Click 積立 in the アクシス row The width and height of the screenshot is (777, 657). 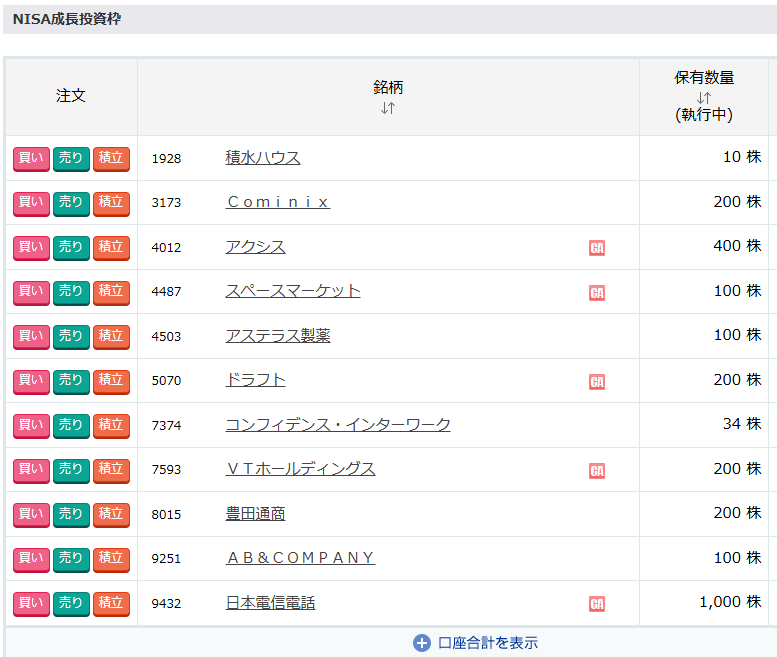(x=111, y=248)
